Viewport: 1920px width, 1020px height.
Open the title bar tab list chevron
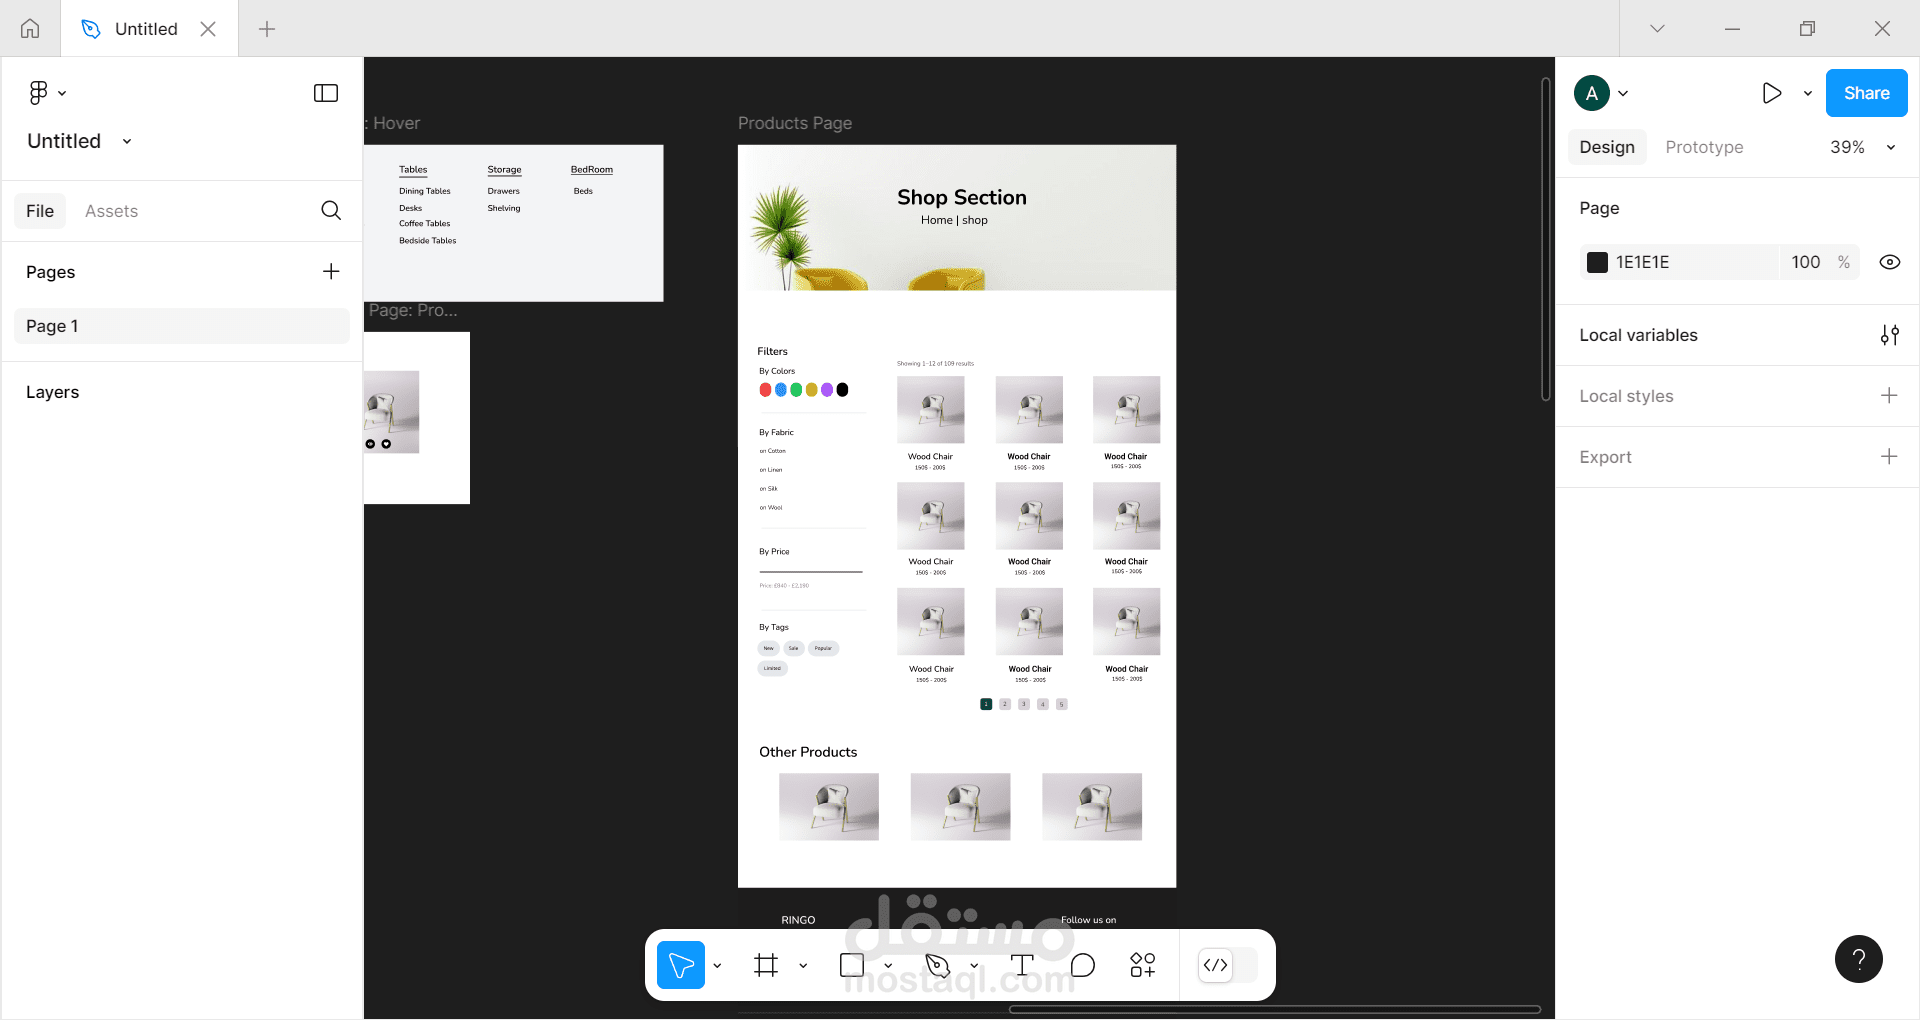(1657, 28)
